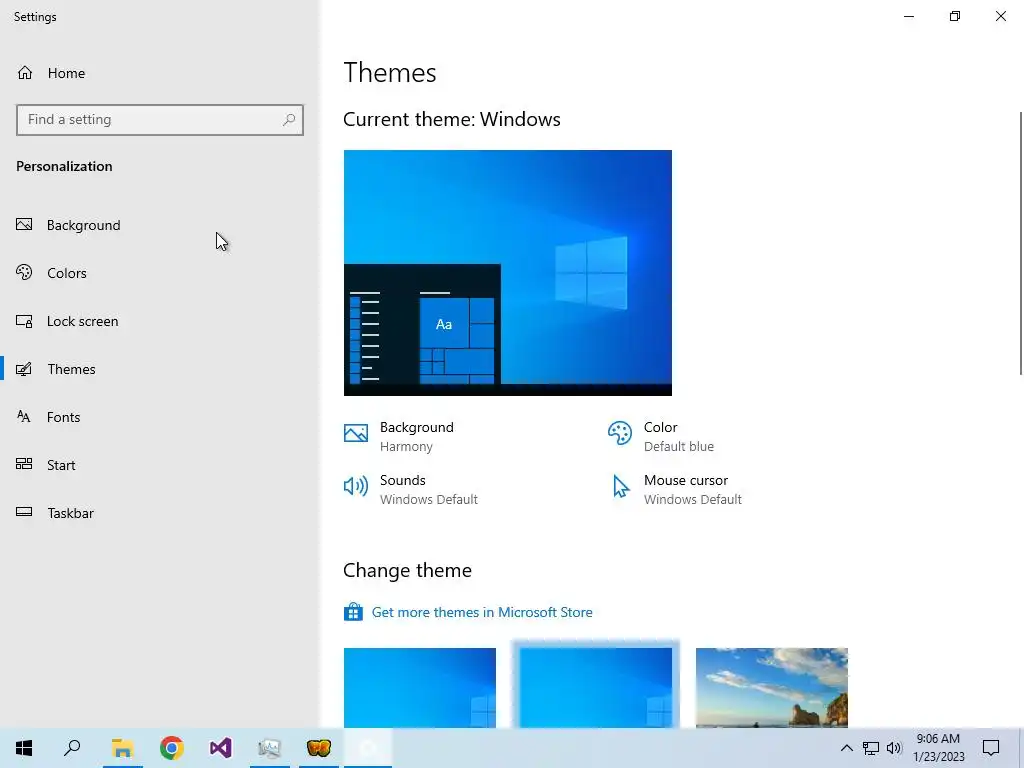This screenshot has height=768, width=1024.
Task: Click the volume speaker tray icon
Action: pyautogui.click(x=894, y=748)
